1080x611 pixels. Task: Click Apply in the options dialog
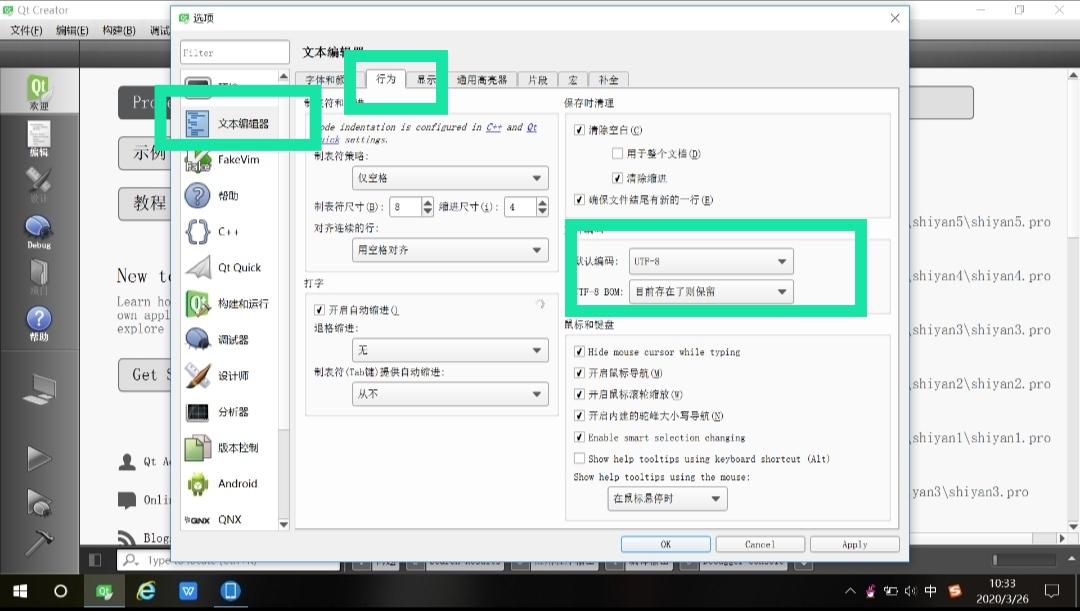click(855, 544)
